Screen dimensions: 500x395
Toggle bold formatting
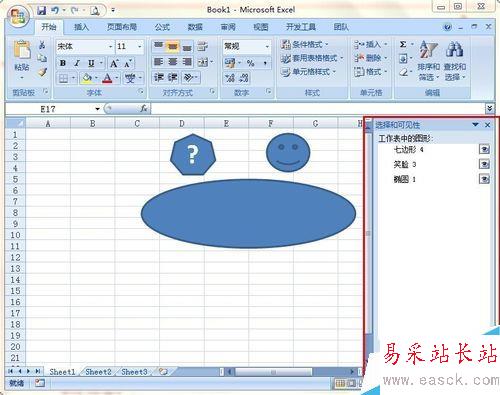point(63,63)
